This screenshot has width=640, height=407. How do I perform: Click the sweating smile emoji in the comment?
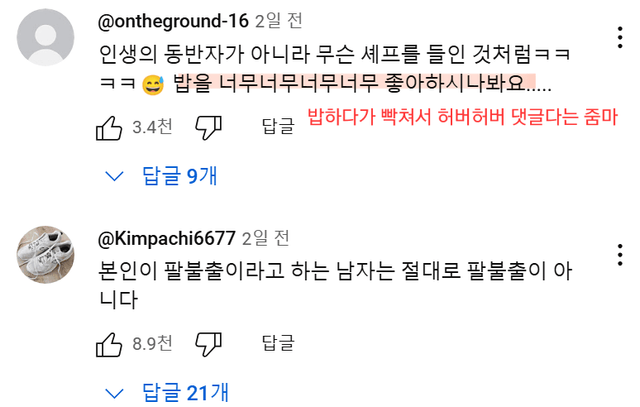pos(153,84)
